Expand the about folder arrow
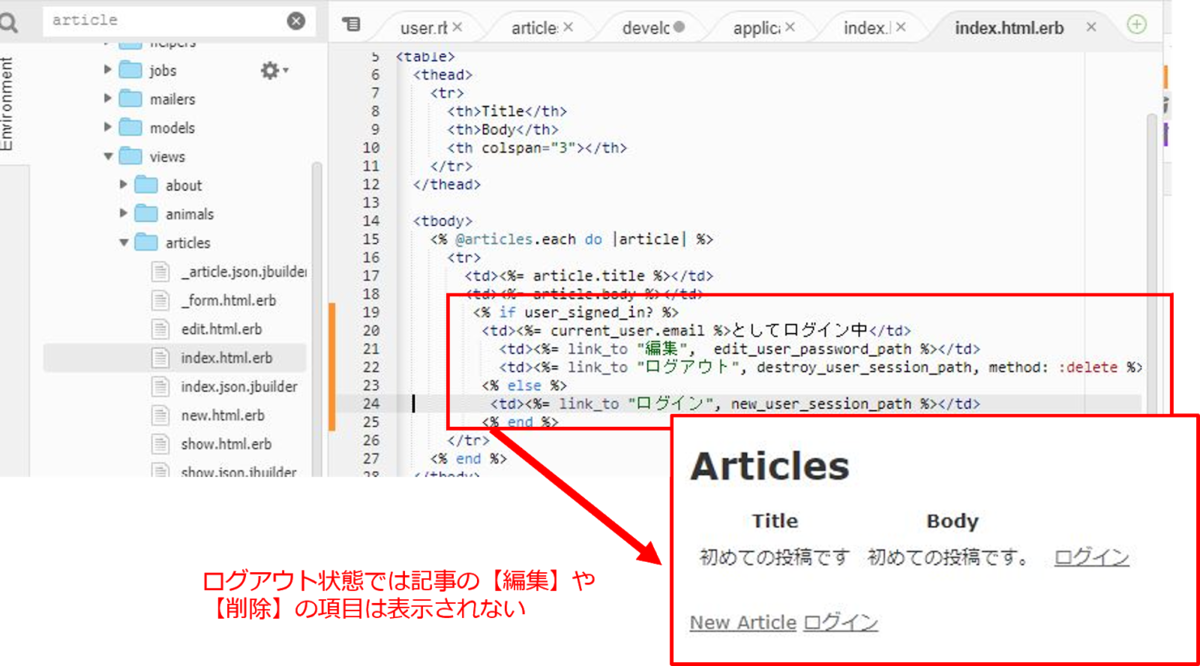Screen dimensions: 1200x666 coord(124,185)
